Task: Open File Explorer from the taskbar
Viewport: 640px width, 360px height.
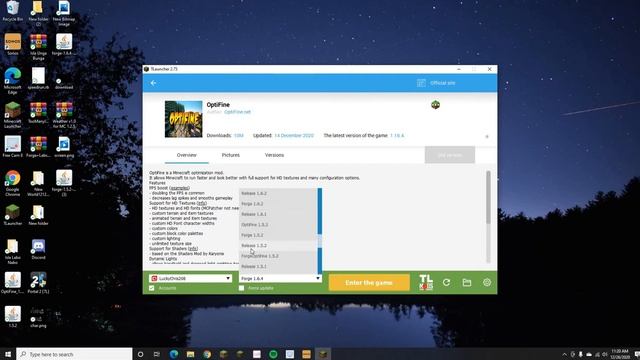Action: pyautogui.click(x=190, y=354)
